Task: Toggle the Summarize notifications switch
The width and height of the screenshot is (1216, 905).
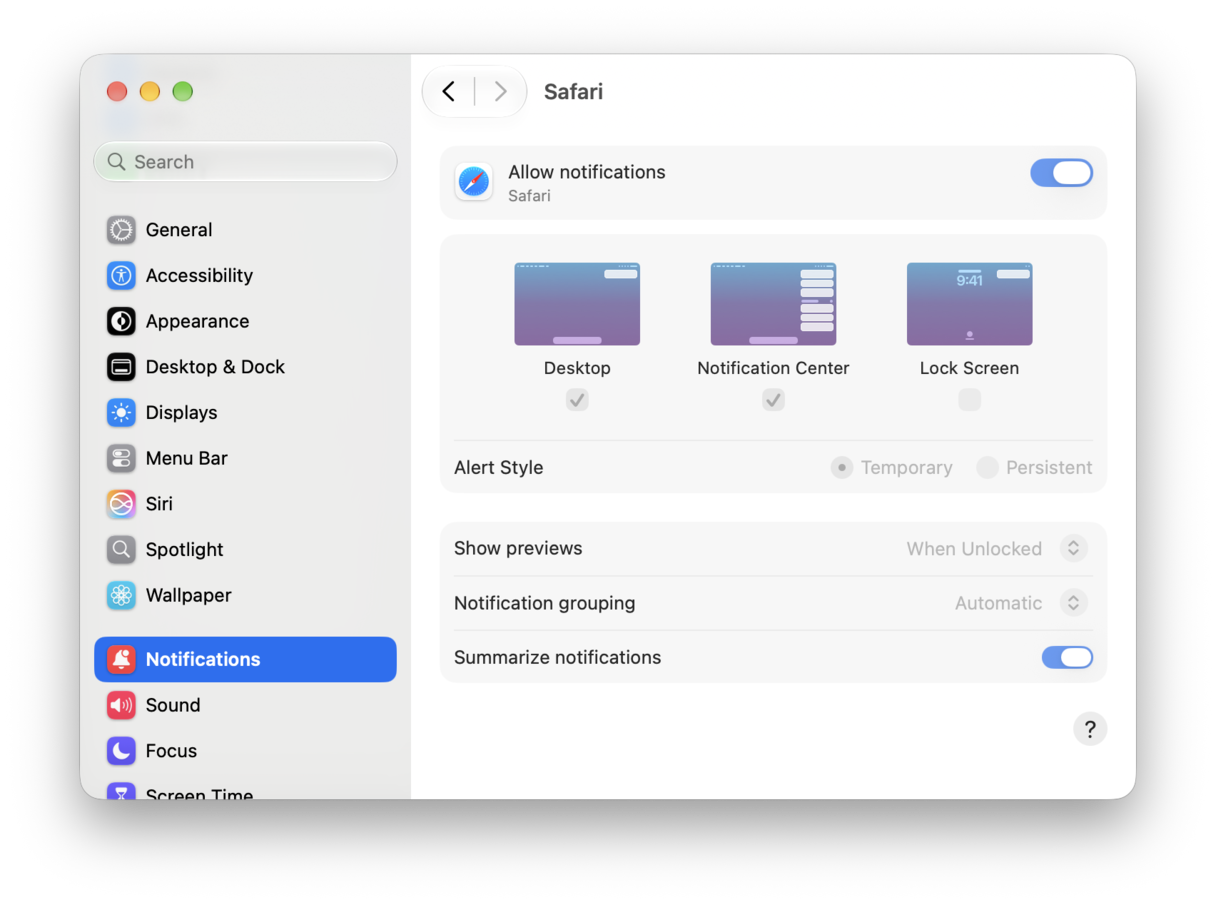Action: click(x=1067, y=657)
